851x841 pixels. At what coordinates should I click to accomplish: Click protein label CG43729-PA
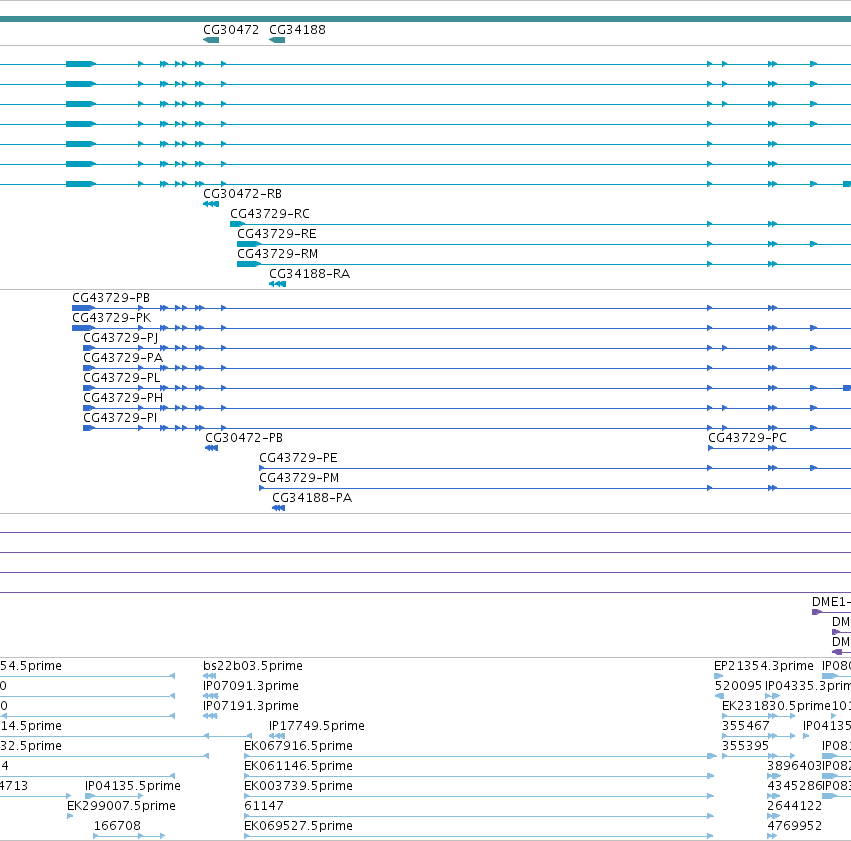(123, 358)
